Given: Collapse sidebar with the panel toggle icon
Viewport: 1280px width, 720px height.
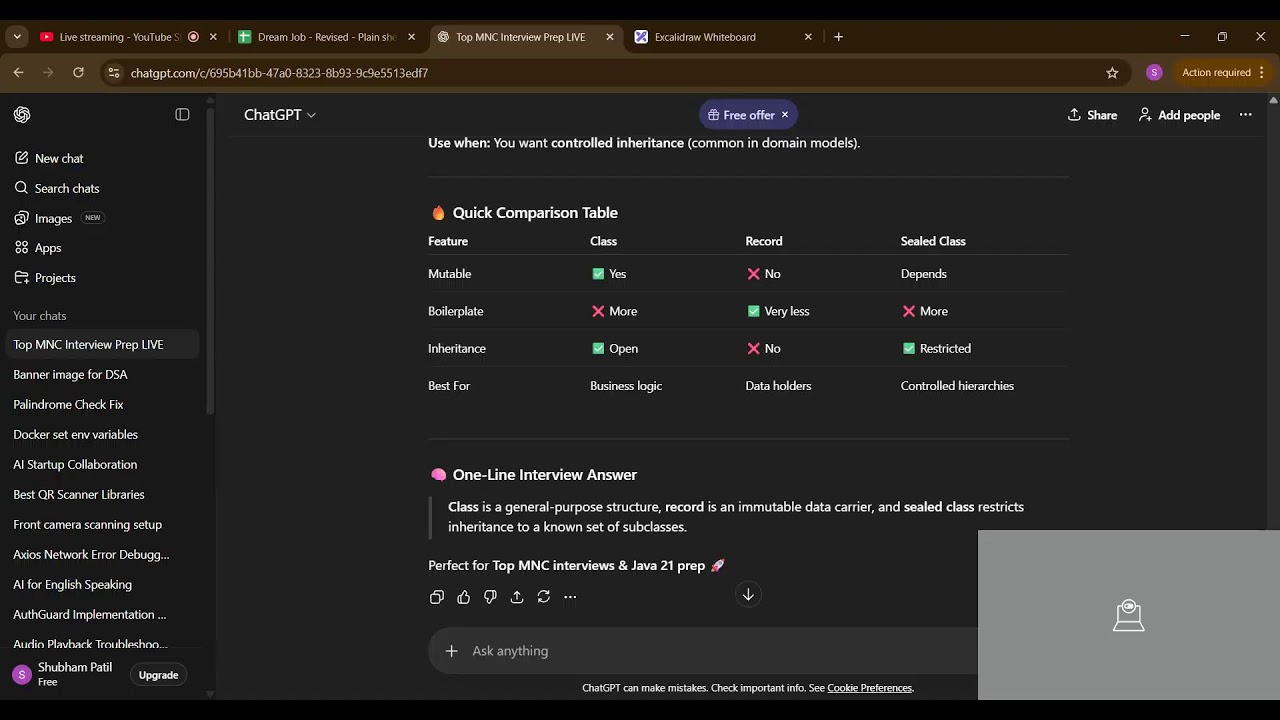Looking at the screenshot, I should (182, 115).
